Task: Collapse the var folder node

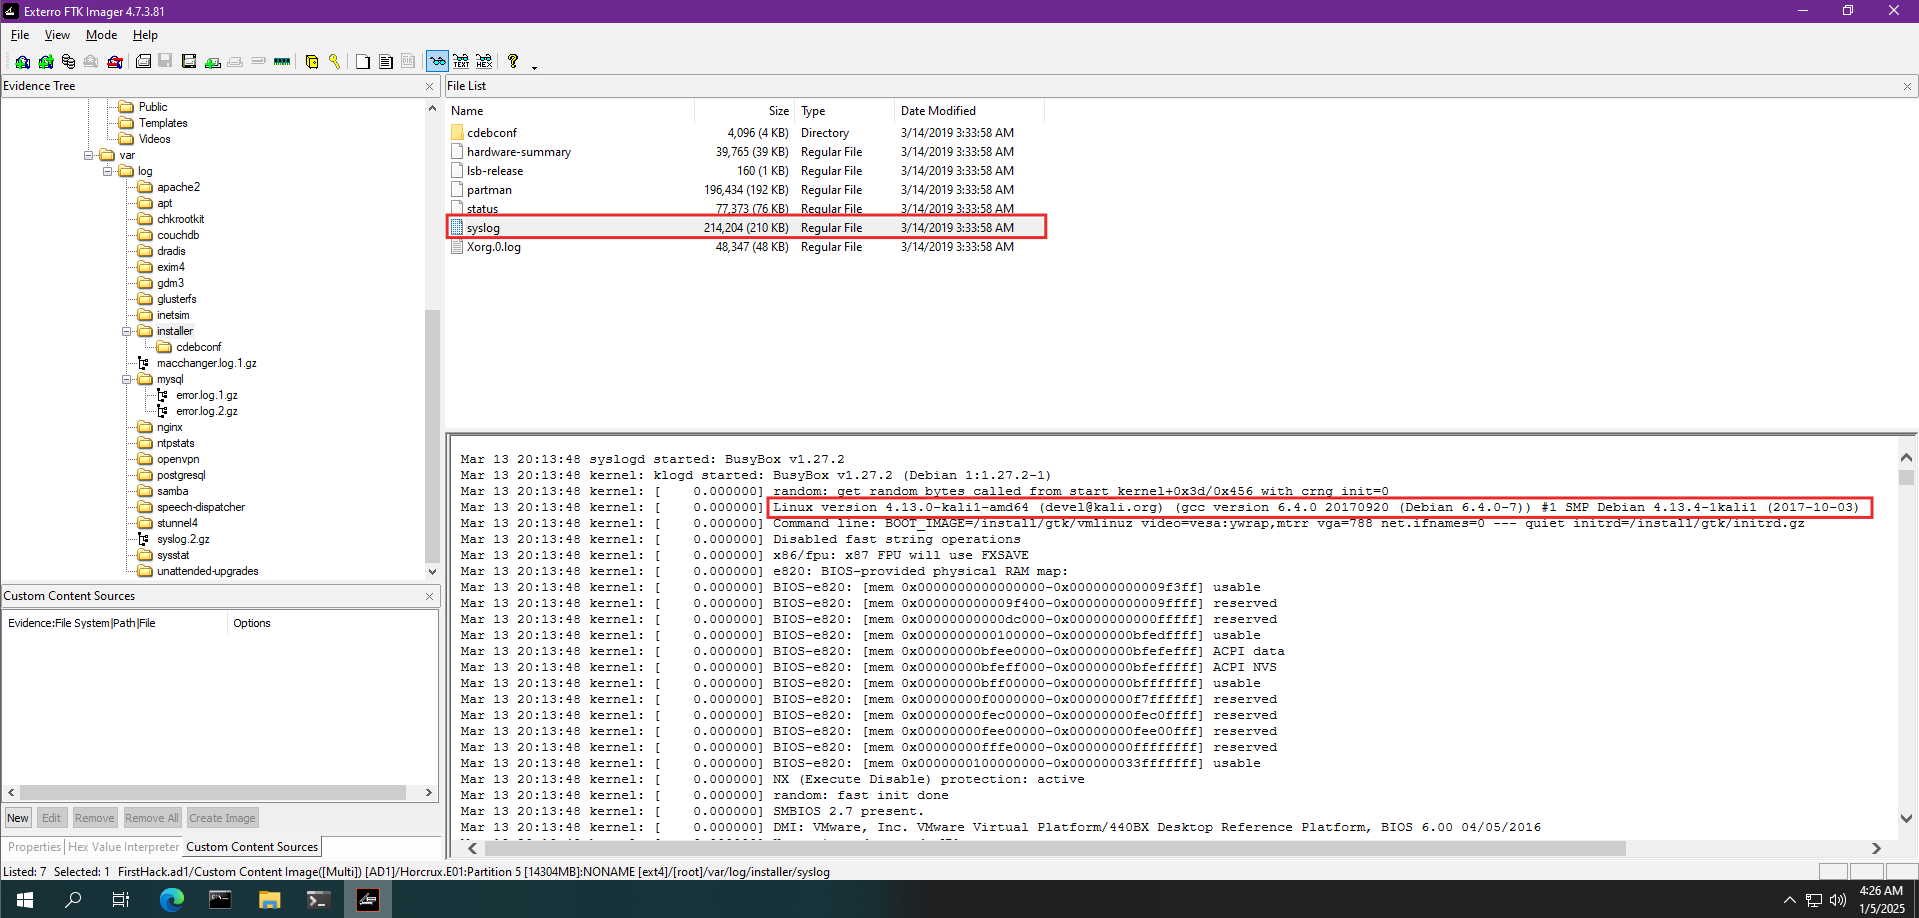Action: point(89,155)
